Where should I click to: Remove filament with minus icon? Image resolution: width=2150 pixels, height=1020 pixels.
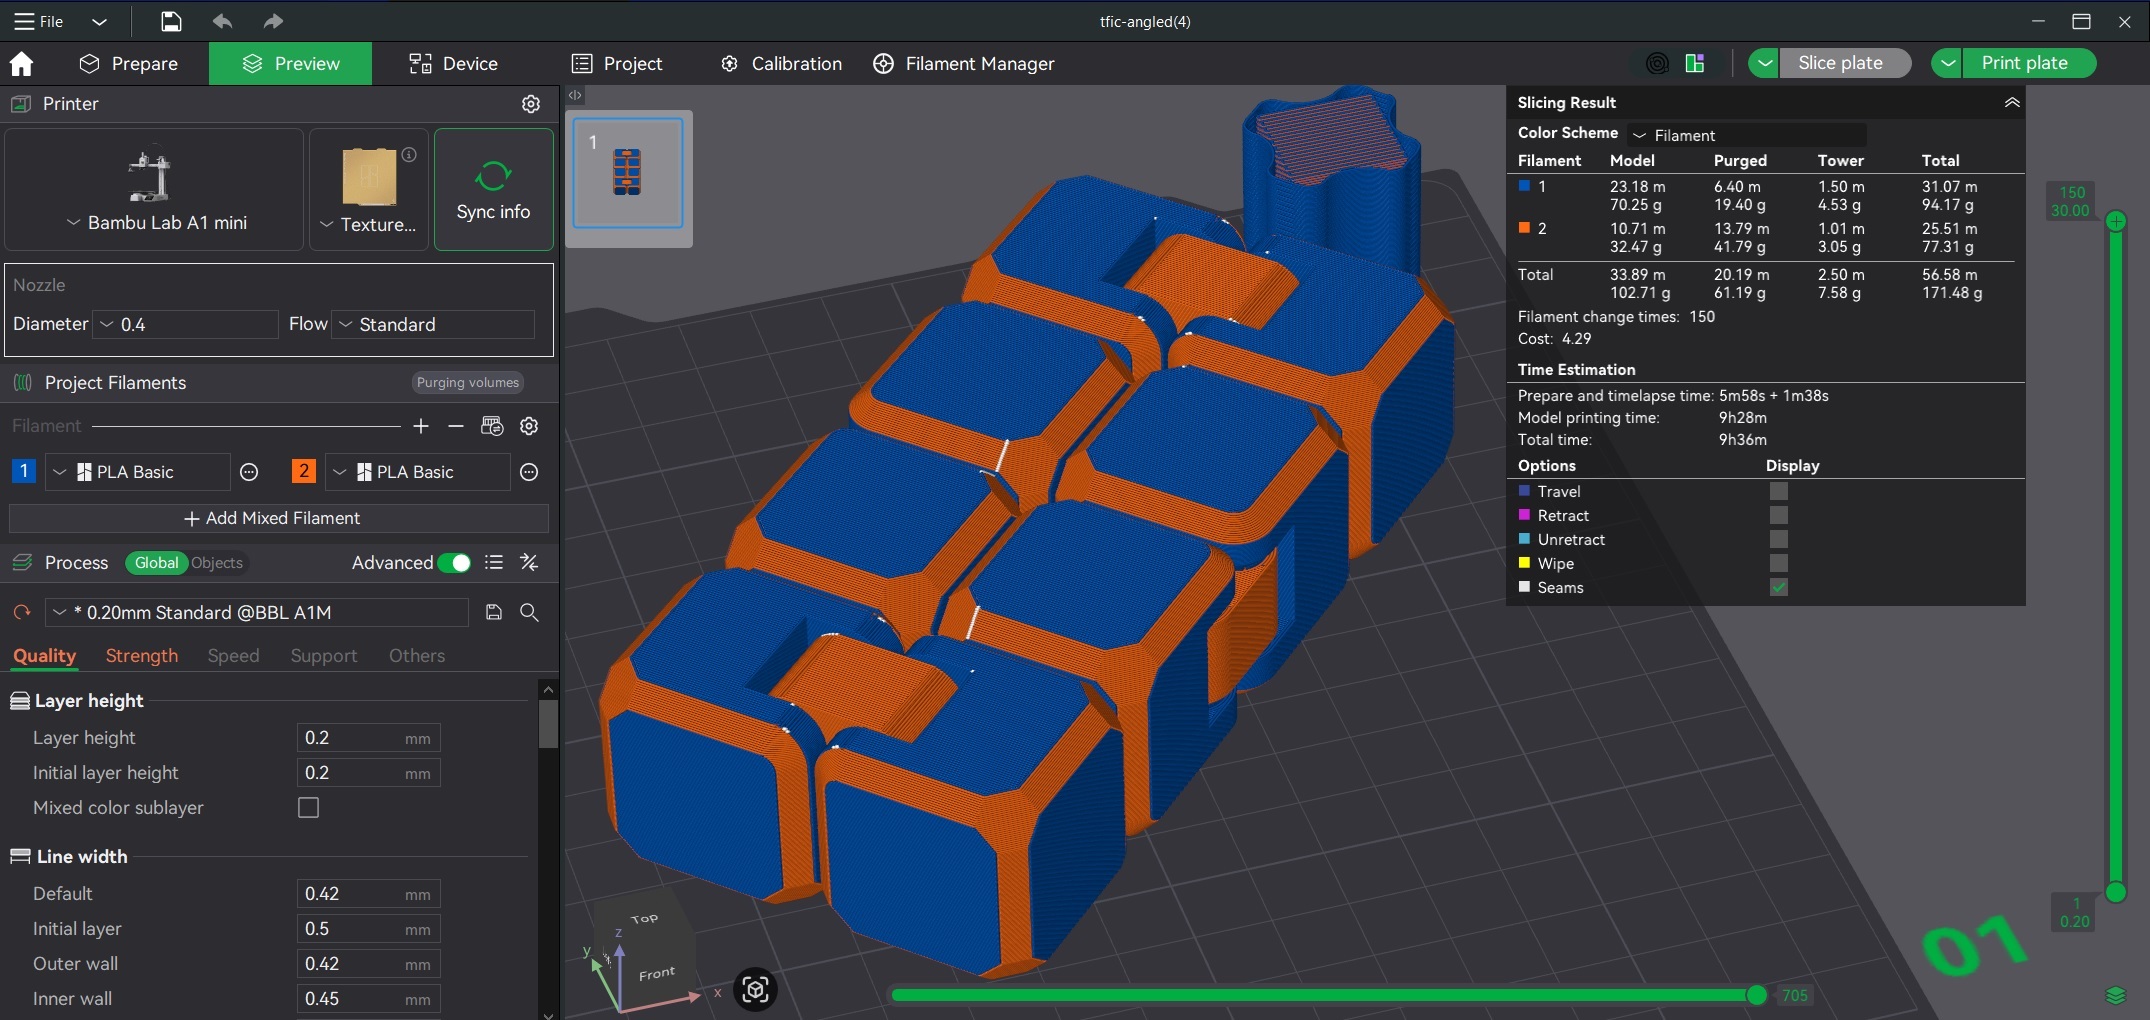(x=456, y=426)
